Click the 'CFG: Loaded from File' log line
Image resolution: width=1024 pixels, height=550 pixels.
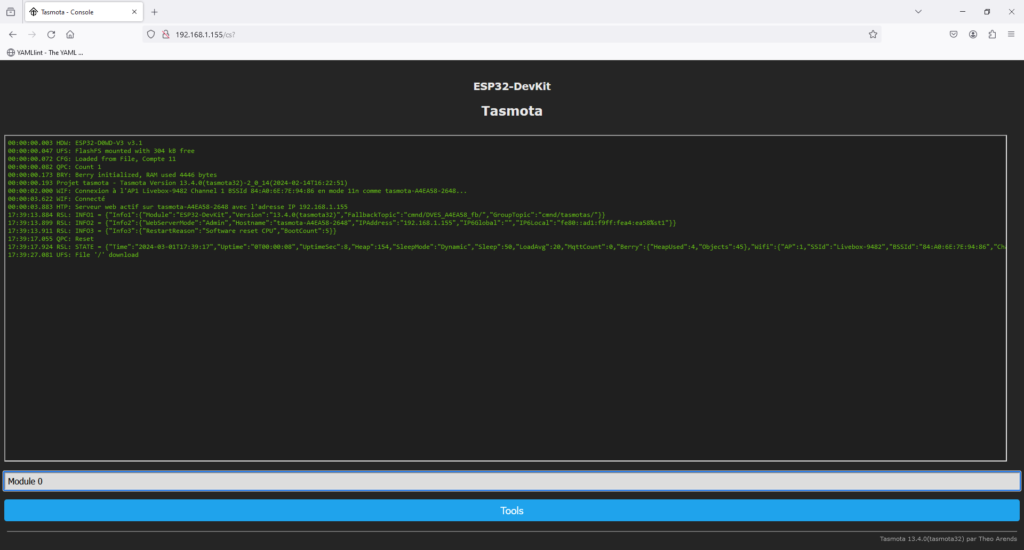(91, 159)
